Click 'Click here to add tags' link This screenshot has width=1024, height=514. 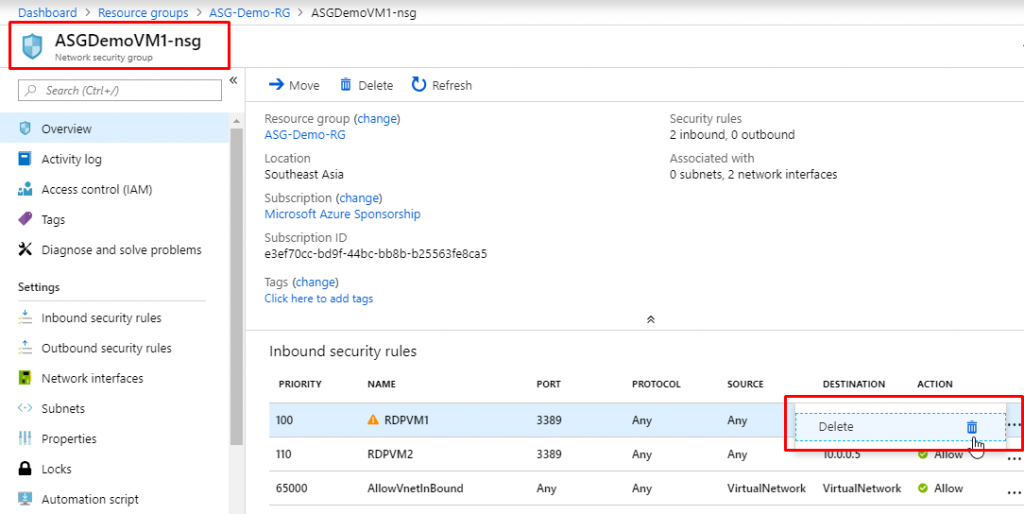click(318, 298)
